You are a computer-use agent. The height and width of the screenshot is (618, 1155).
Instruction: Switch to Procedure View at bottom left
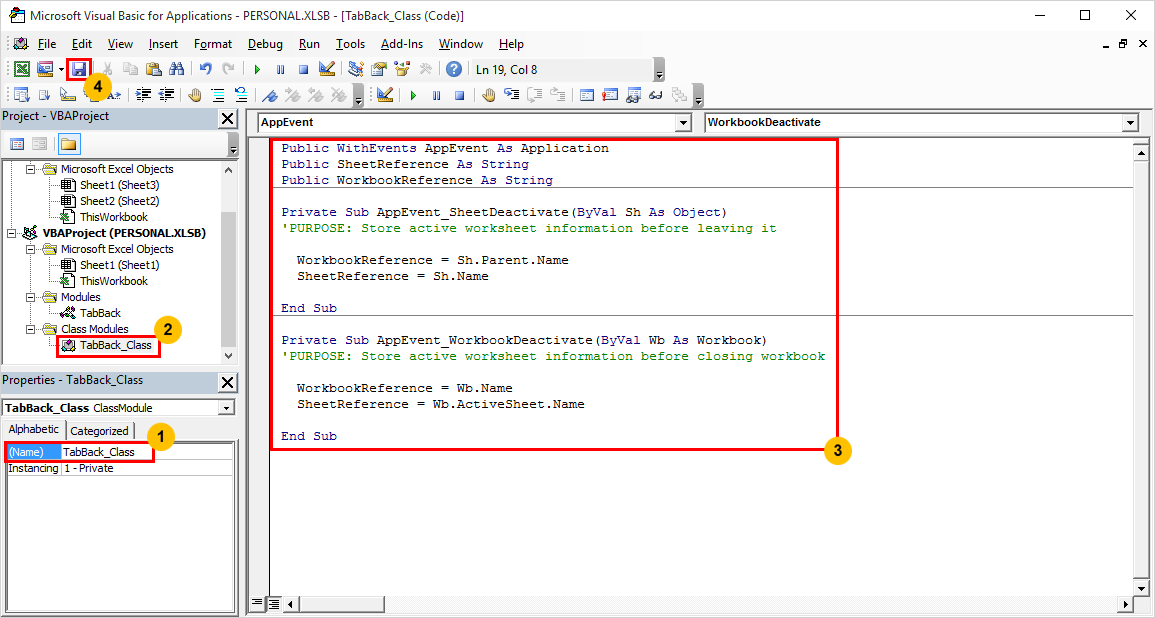[x=257, y=604]
